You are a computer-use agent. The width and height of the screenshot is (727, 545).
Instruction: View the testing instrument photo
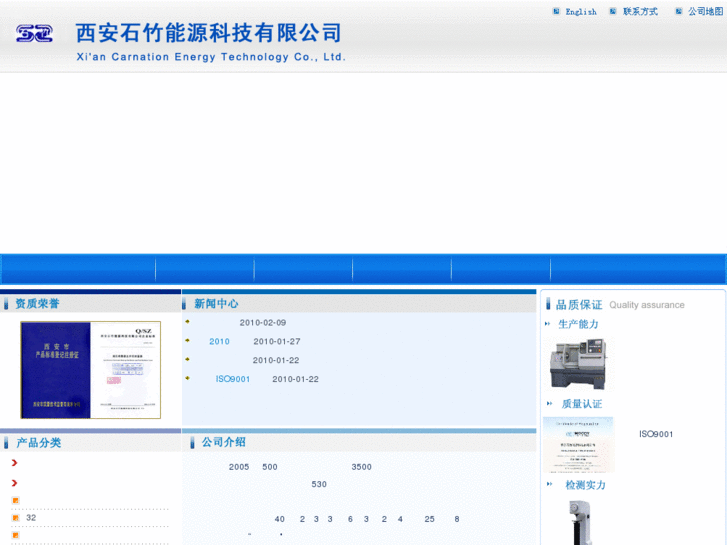tap(580, 522)
